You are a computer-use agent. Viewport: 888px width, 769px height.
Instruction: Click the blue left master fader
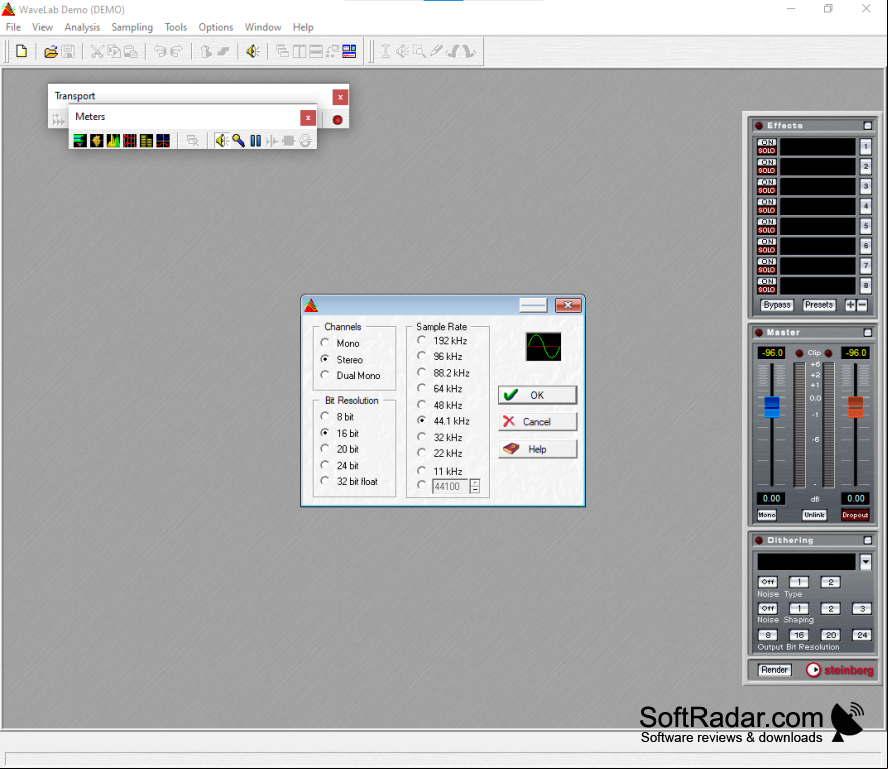click(772, 407)
